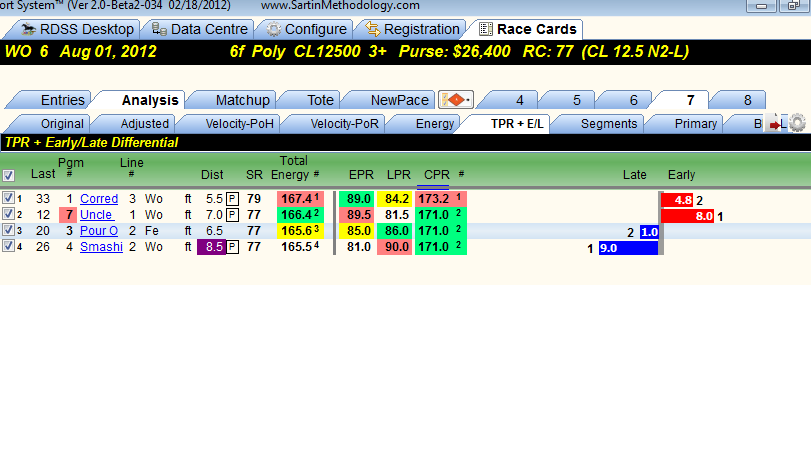Image resolution: width=811 pixels, height=460 pixels.
Task: Click the 167.4 Total Energy cell
Action: tap(301, 199)
